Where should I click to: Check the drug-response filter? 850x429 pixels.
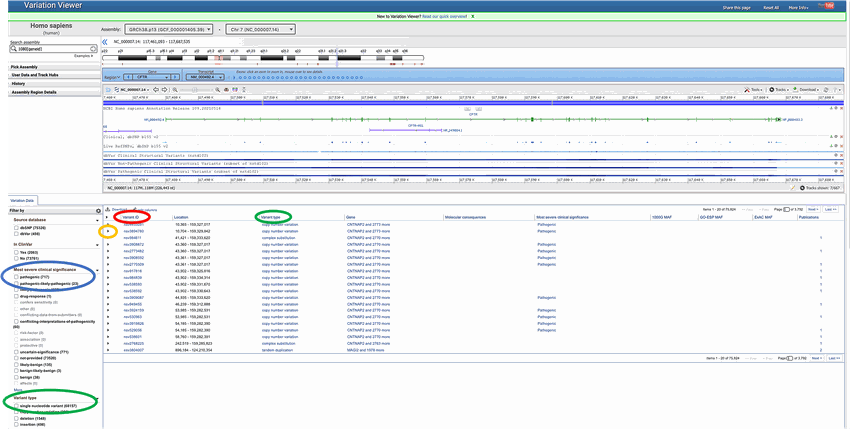[x=16, y=297]
